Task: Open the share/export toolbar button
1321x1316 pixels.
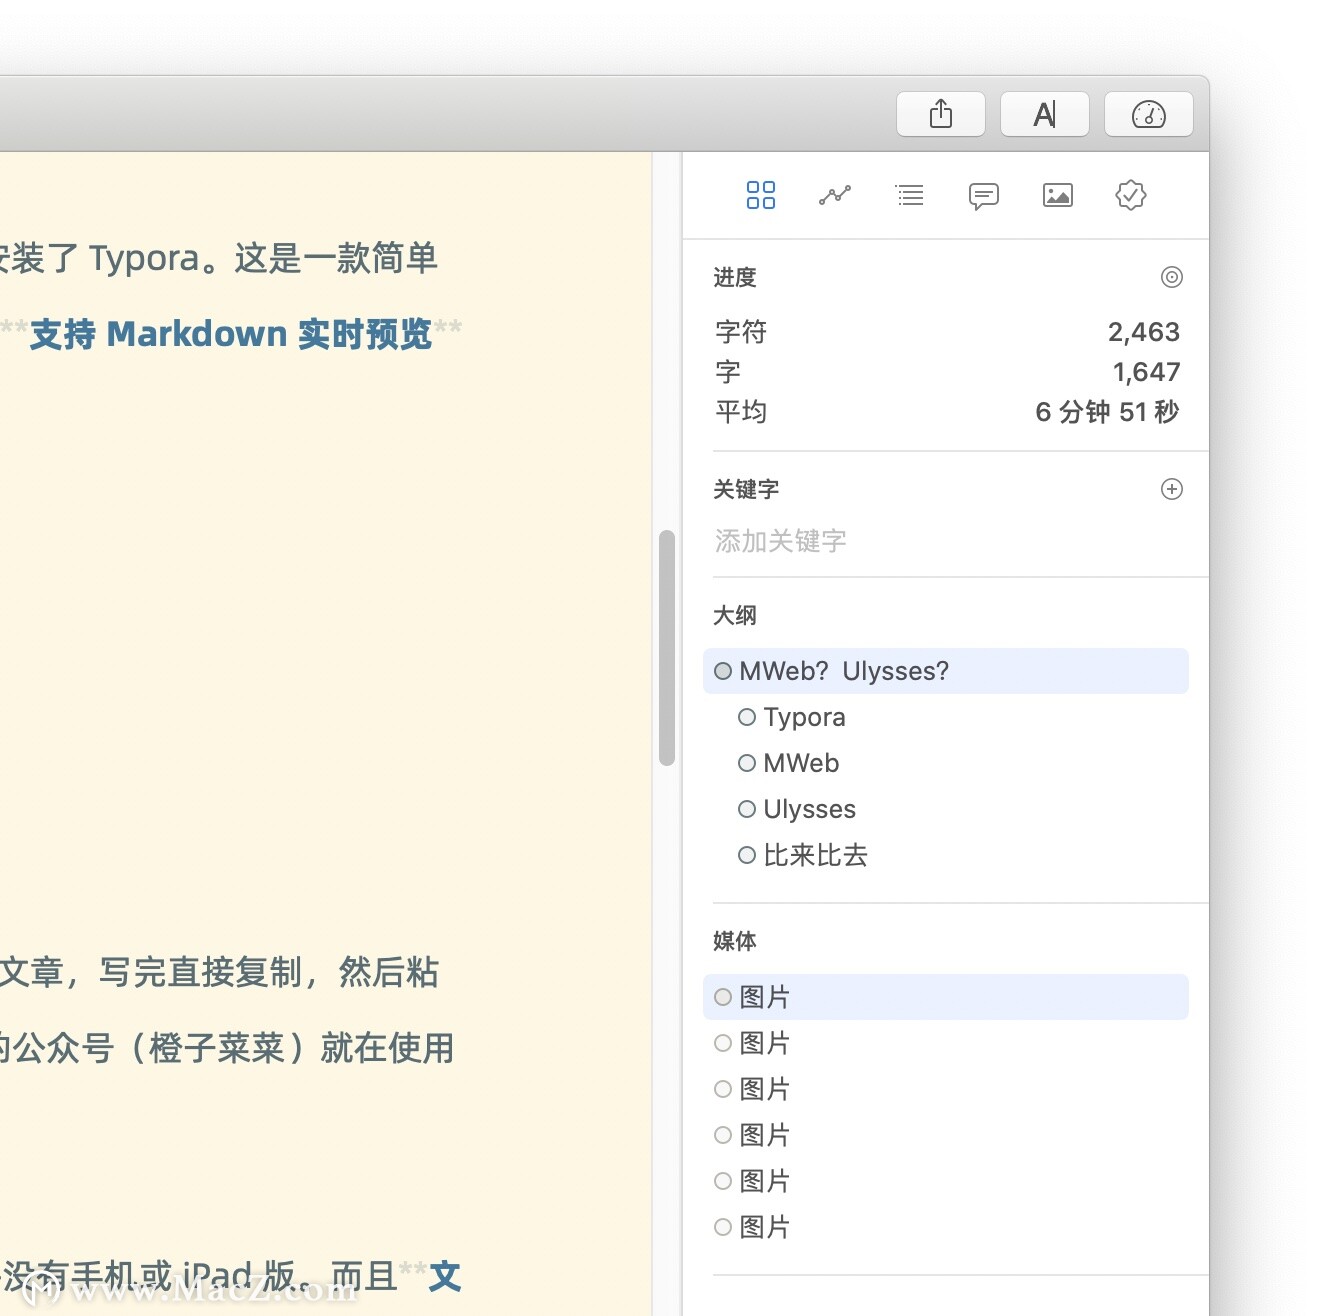Action: (941, 114)
